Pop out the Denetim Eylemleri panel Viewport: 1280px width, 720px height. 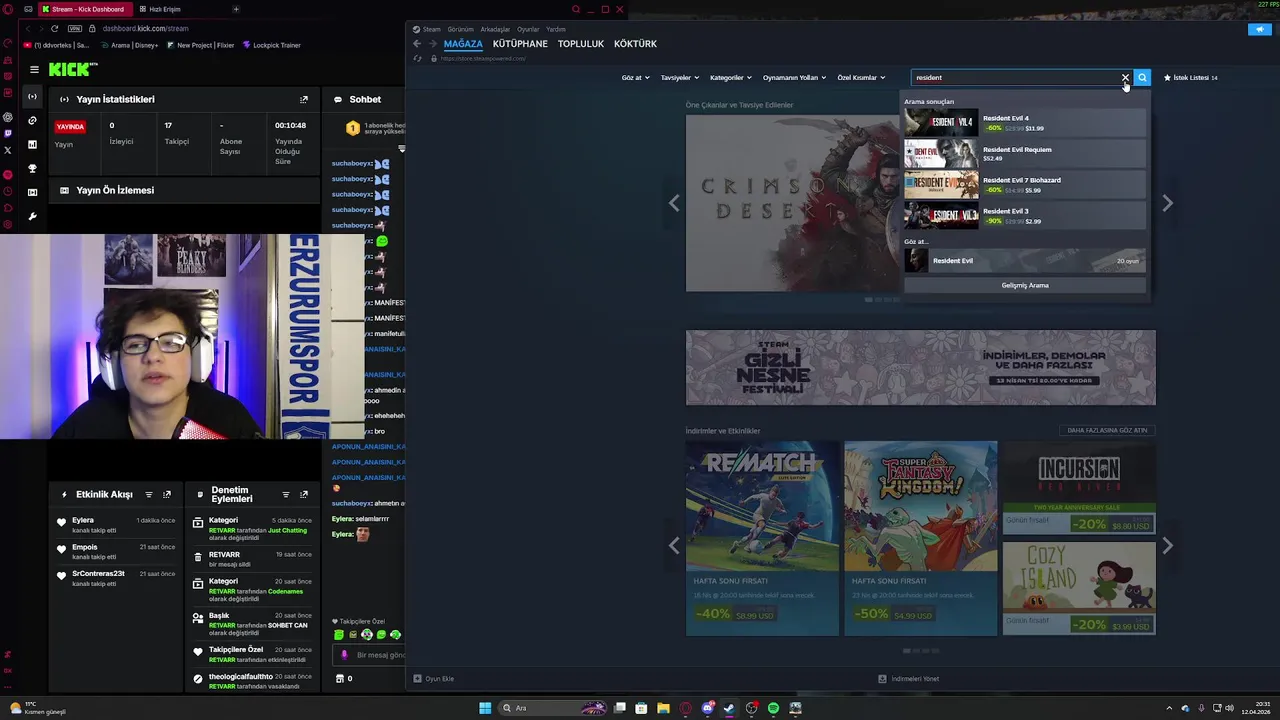coord(304,494)
